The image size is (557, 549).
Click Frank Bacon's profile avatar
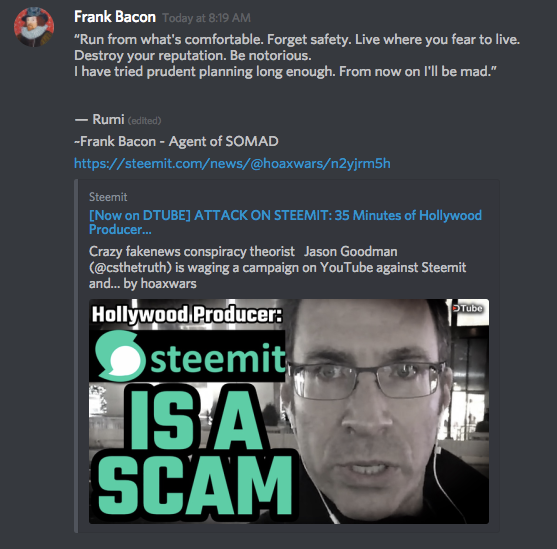click(34, 27)
